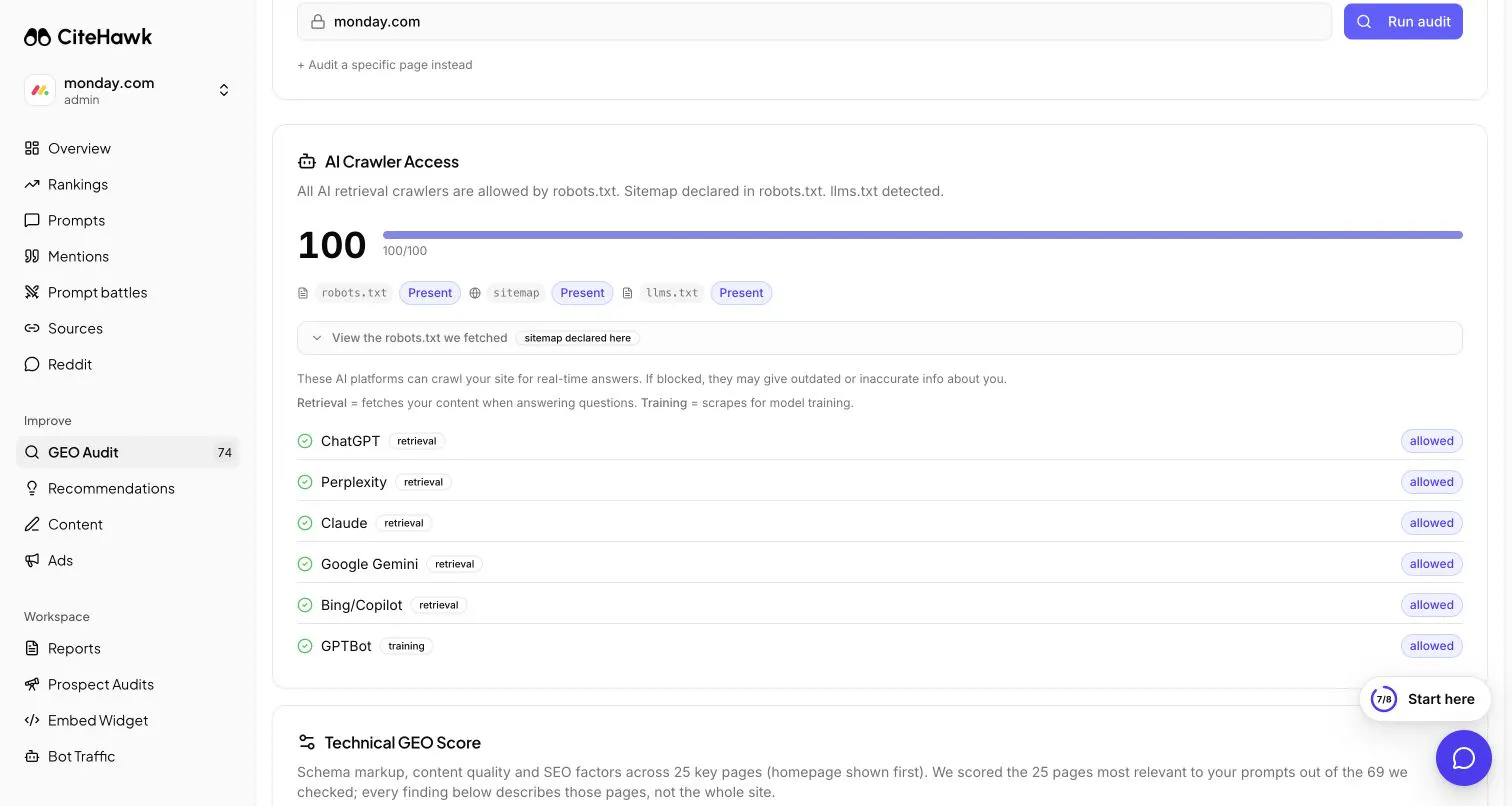1512x806 pixels.
Task: Click the ChatGPT green check icon
Action: click(x=305, y=441)
